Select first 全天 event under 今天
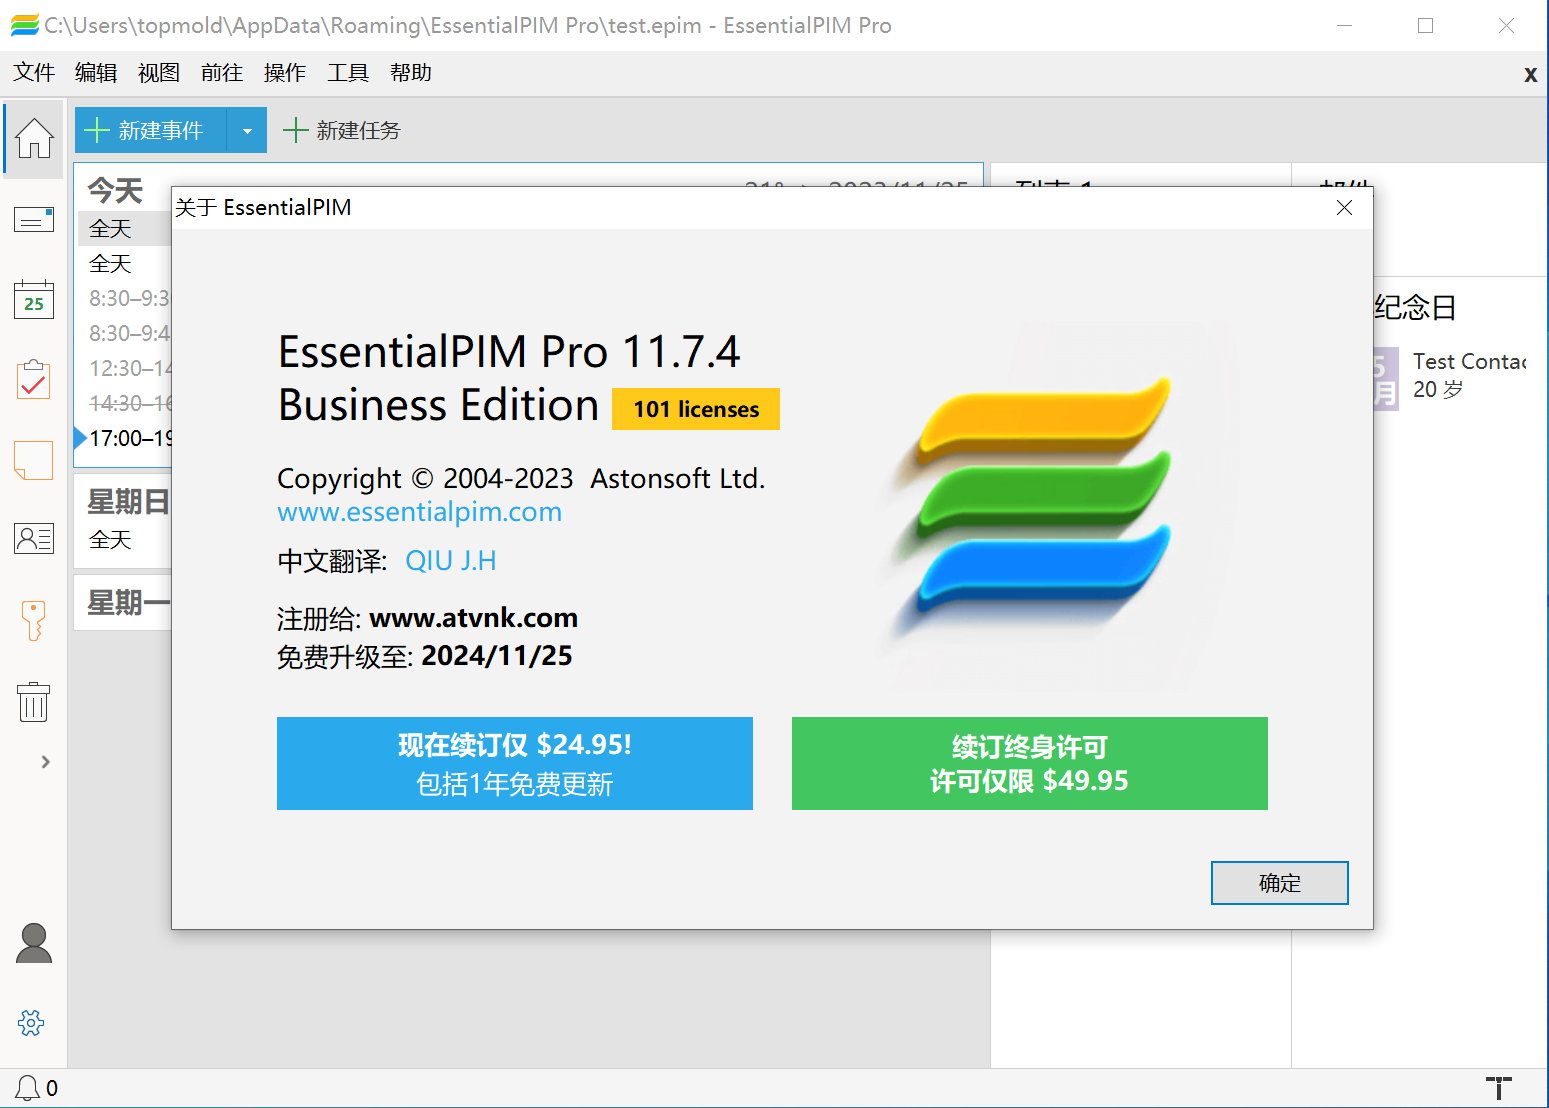 pyautogui.click(x=125, y=229)
